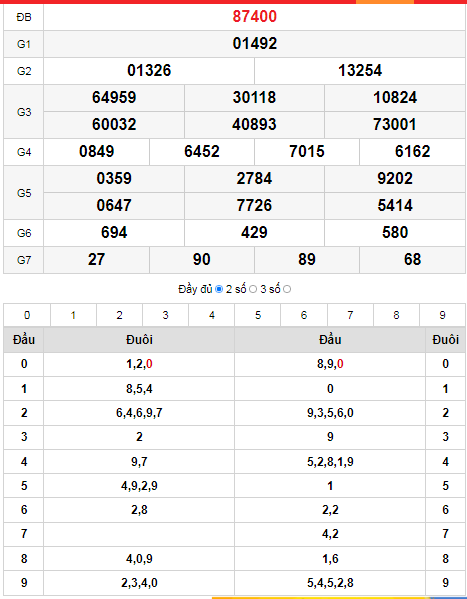Click digit filter cell 5
The image size is (467, 599).
click(x=258, y=315)
